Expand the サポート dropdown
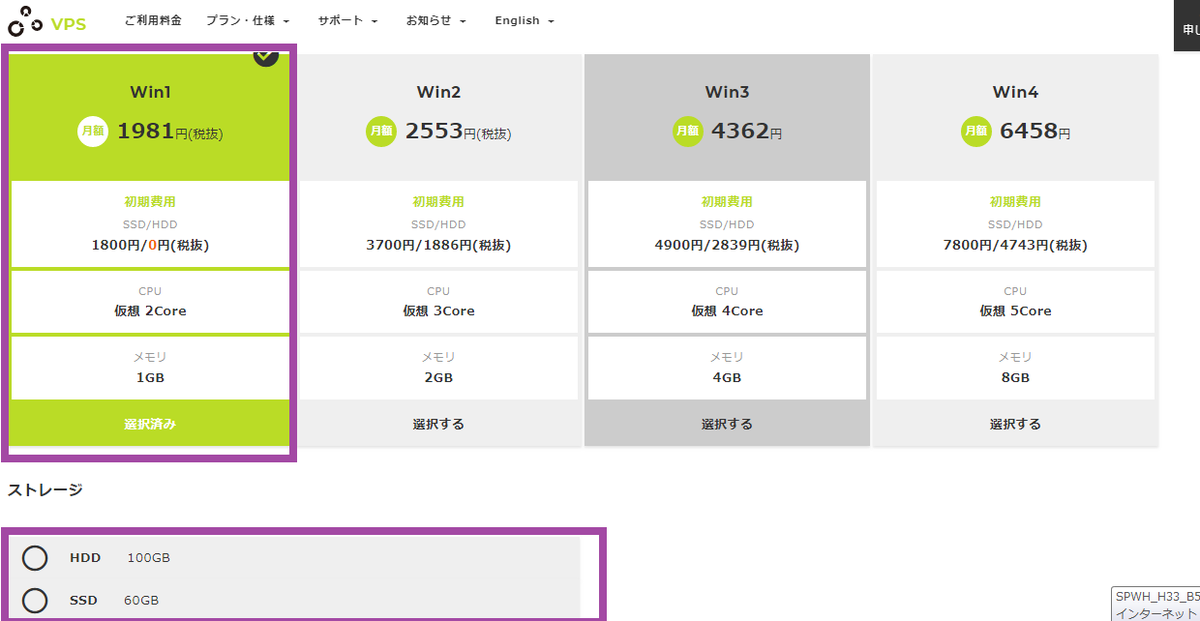 (346, 19)
